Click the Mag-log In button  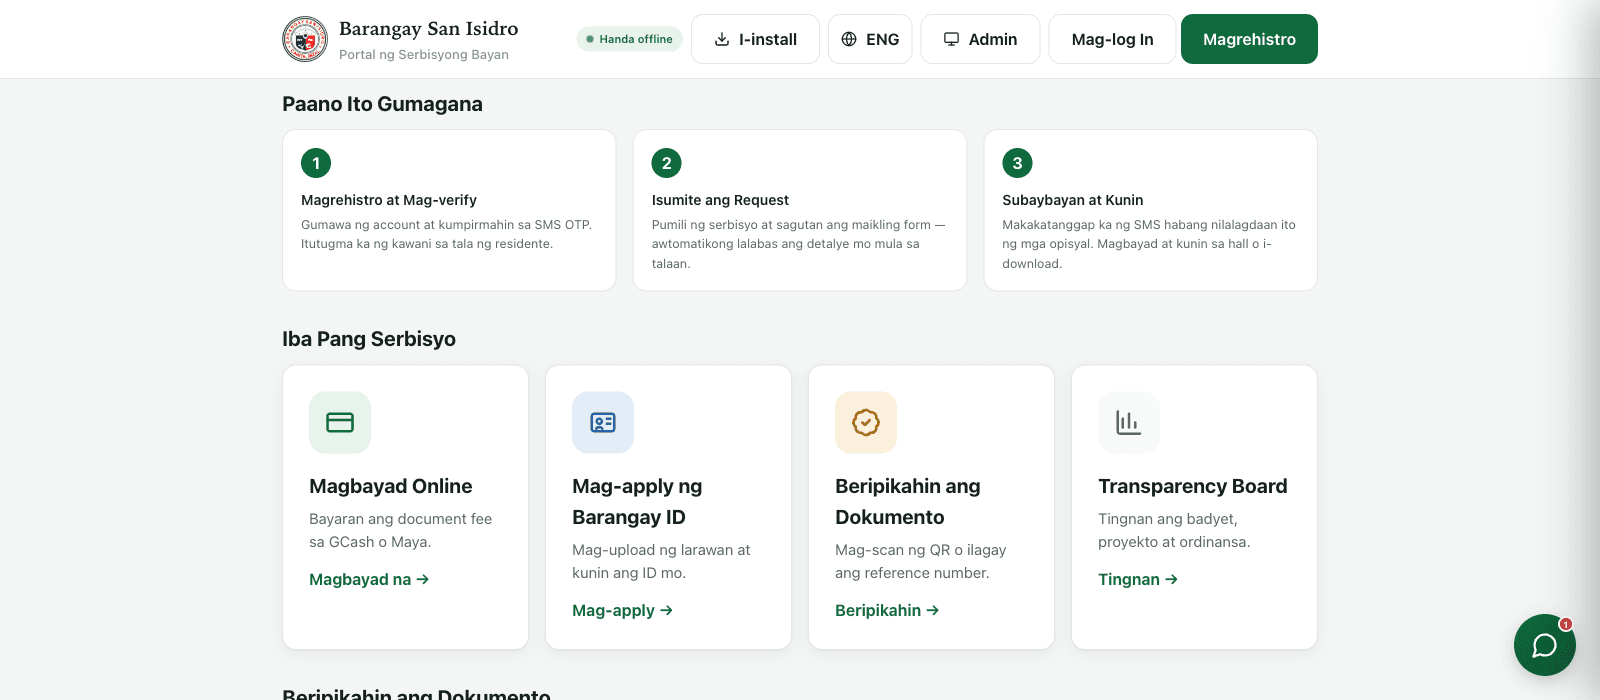click(x=1112, y=39)
